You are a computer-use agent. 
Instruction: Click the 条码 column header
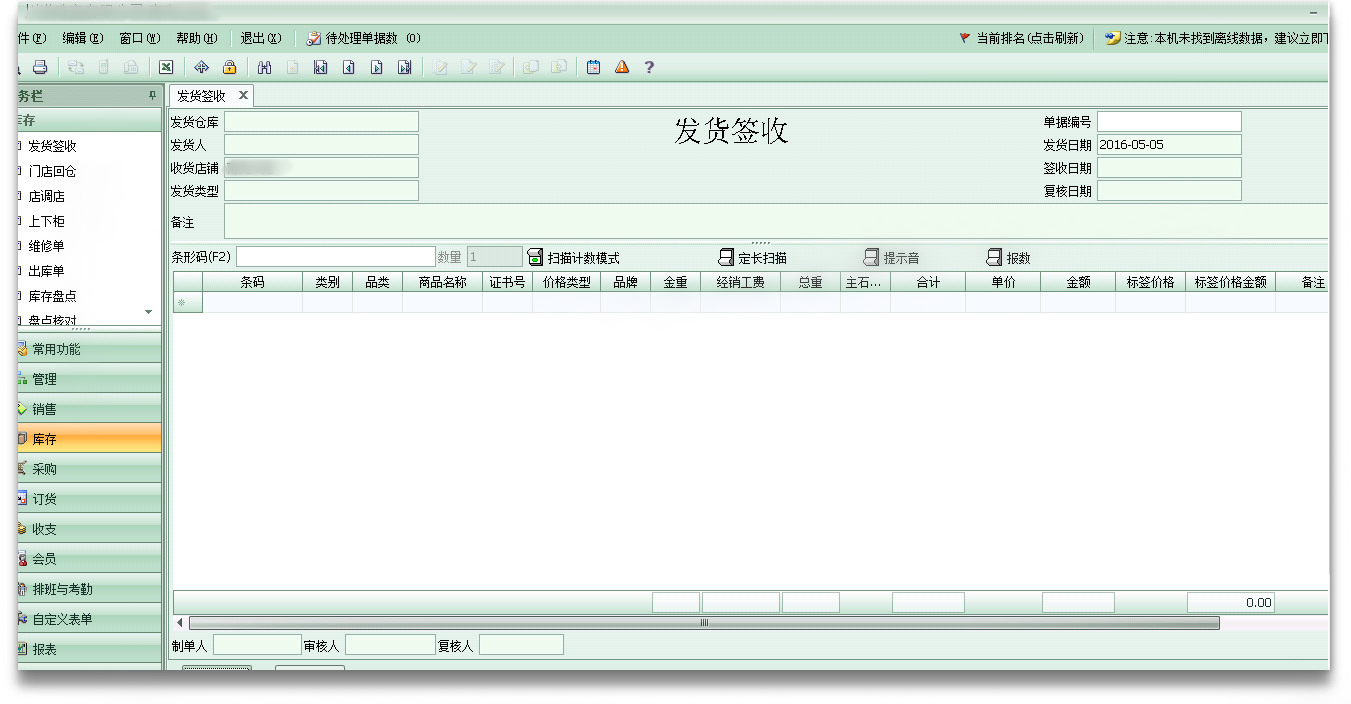(x=252, y=282)
